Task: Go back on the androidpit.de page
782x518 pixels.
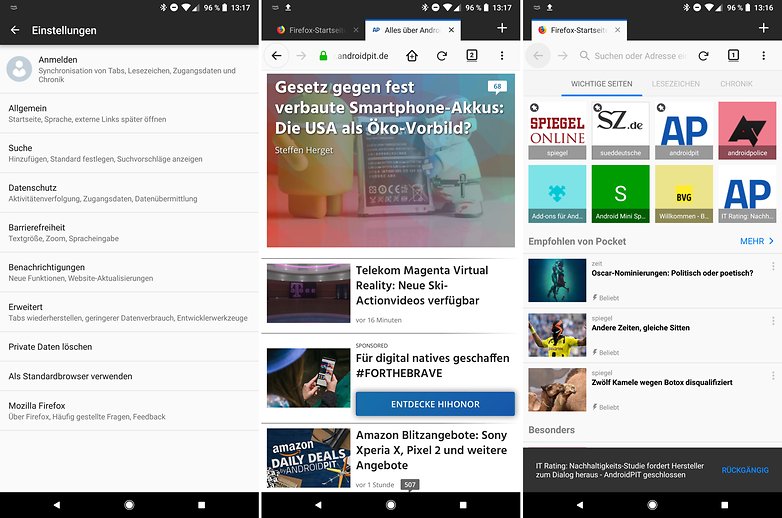Action: coord(277,56)
